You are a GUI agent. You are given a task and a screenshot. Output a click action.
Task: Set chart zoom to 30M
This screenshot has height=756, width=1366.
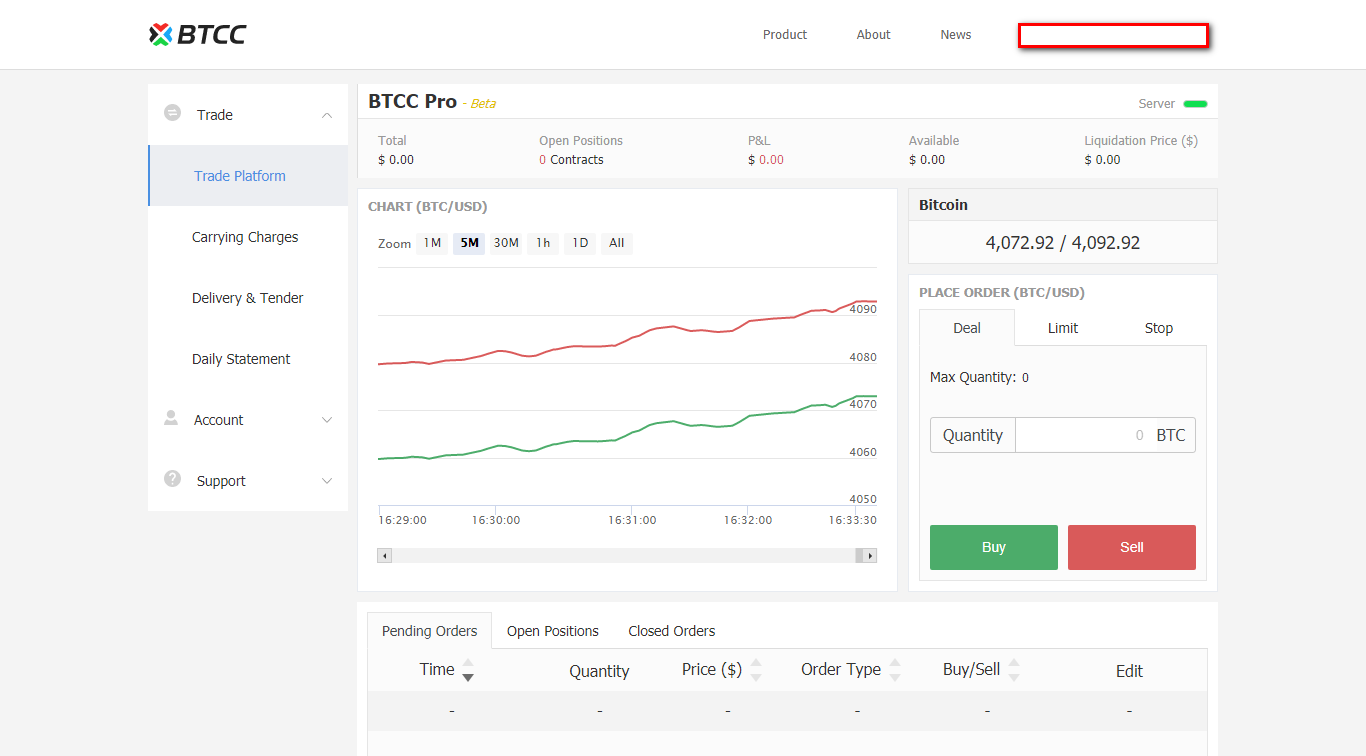506,243
